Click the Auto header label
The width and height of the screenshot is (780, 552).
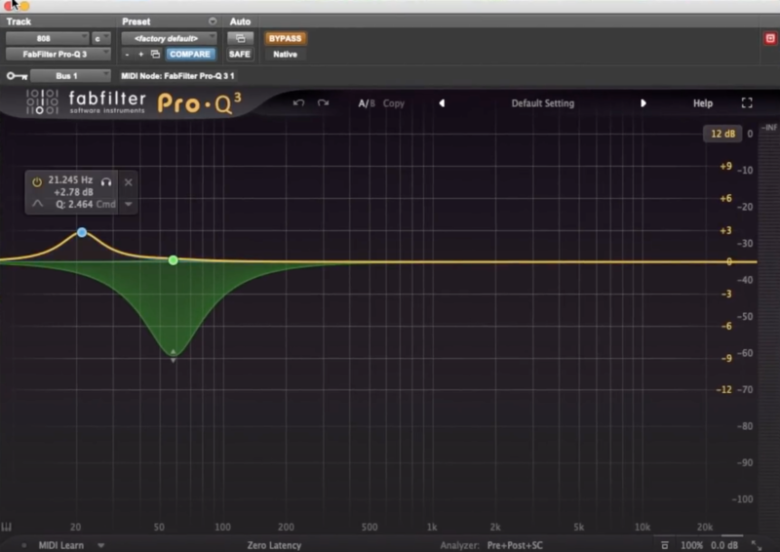[x=240, y=21]
